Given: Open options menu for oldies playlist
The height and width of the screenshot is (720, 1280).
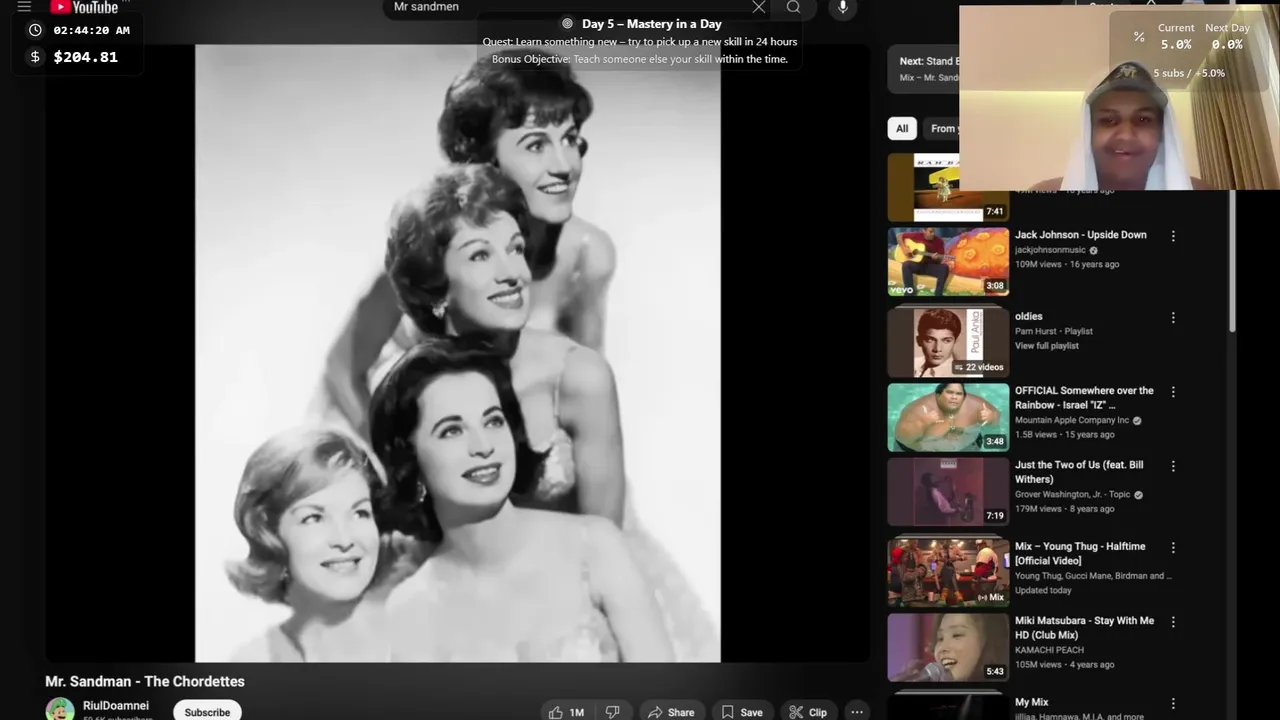Looking at the screenshot, I should coord(1173,318).
